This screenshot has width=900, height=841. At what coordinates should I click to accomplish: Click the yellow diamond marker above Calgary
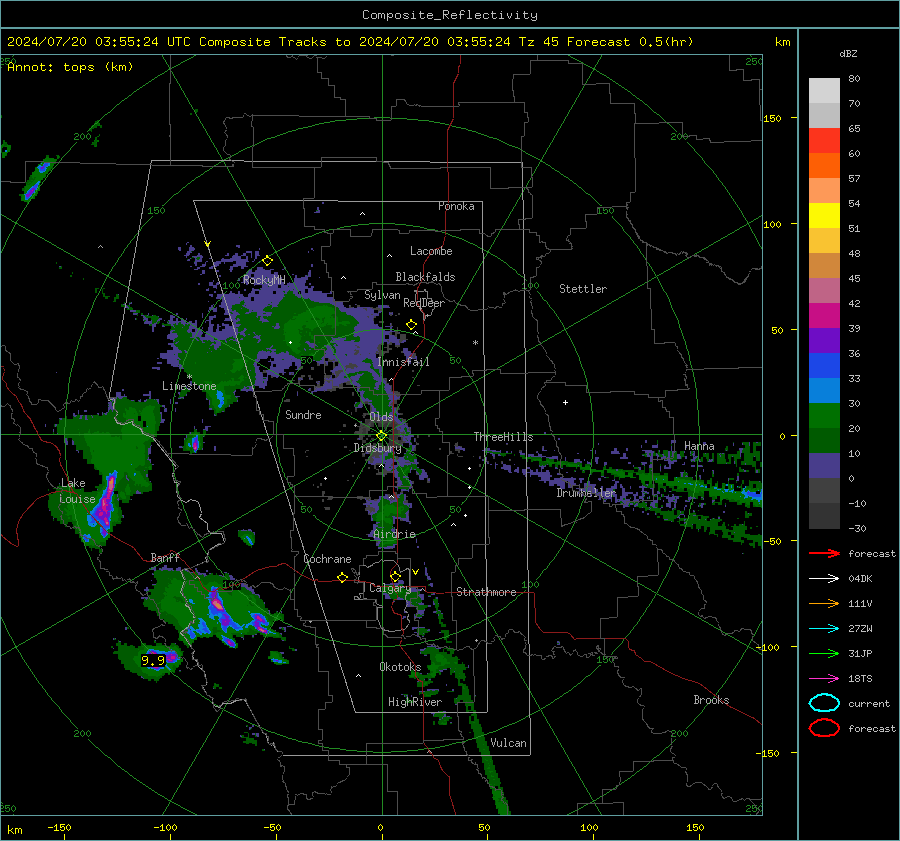point(395,576)
